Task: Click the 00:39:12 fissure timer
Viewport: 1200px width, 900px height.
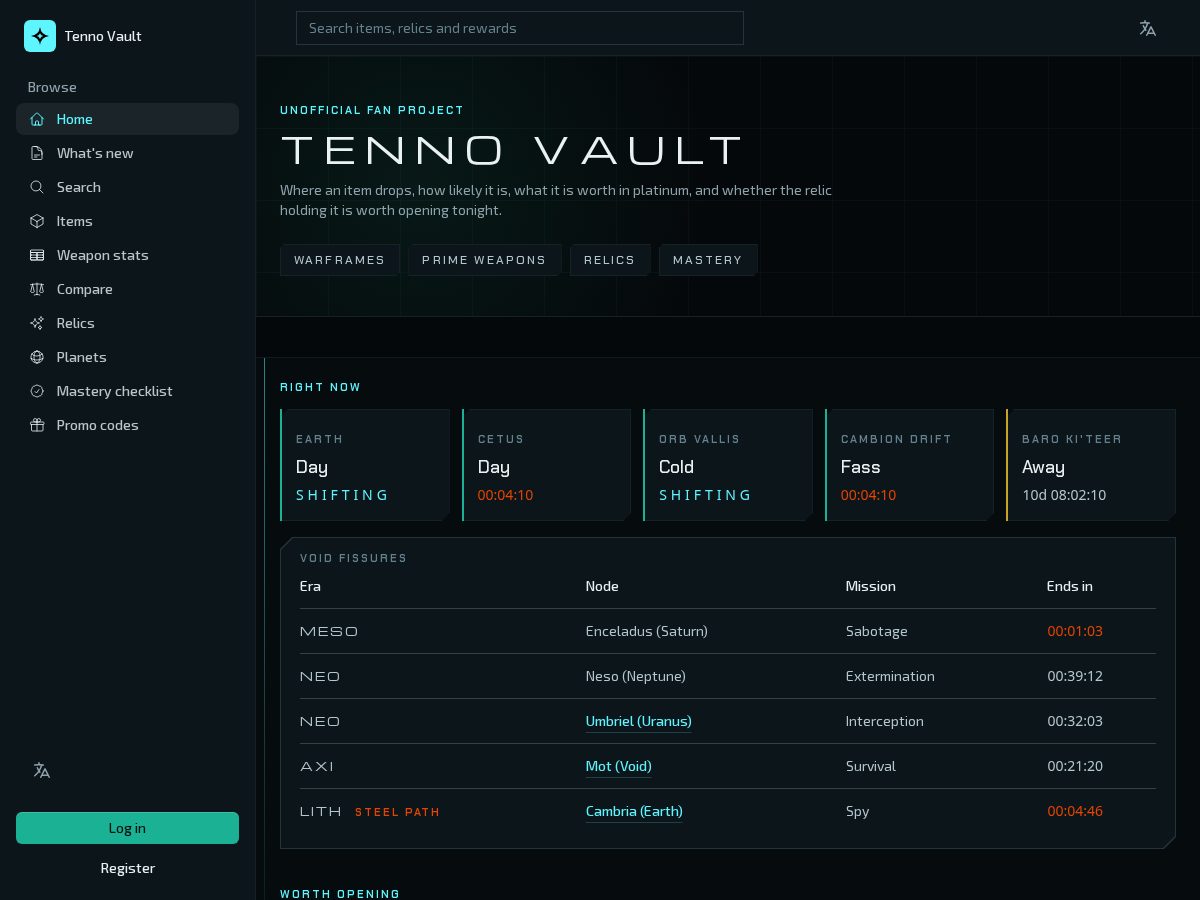Action: (x=1075, y=676)
